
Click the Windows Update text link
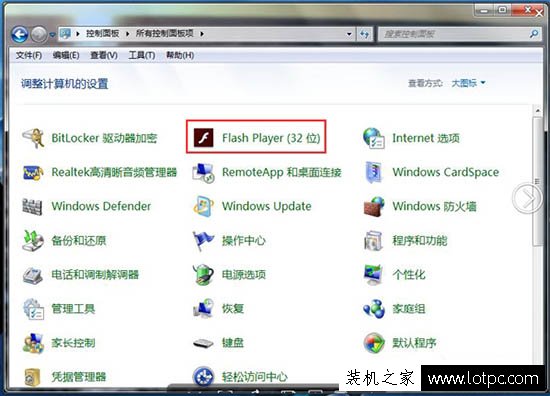click(267, 206)
